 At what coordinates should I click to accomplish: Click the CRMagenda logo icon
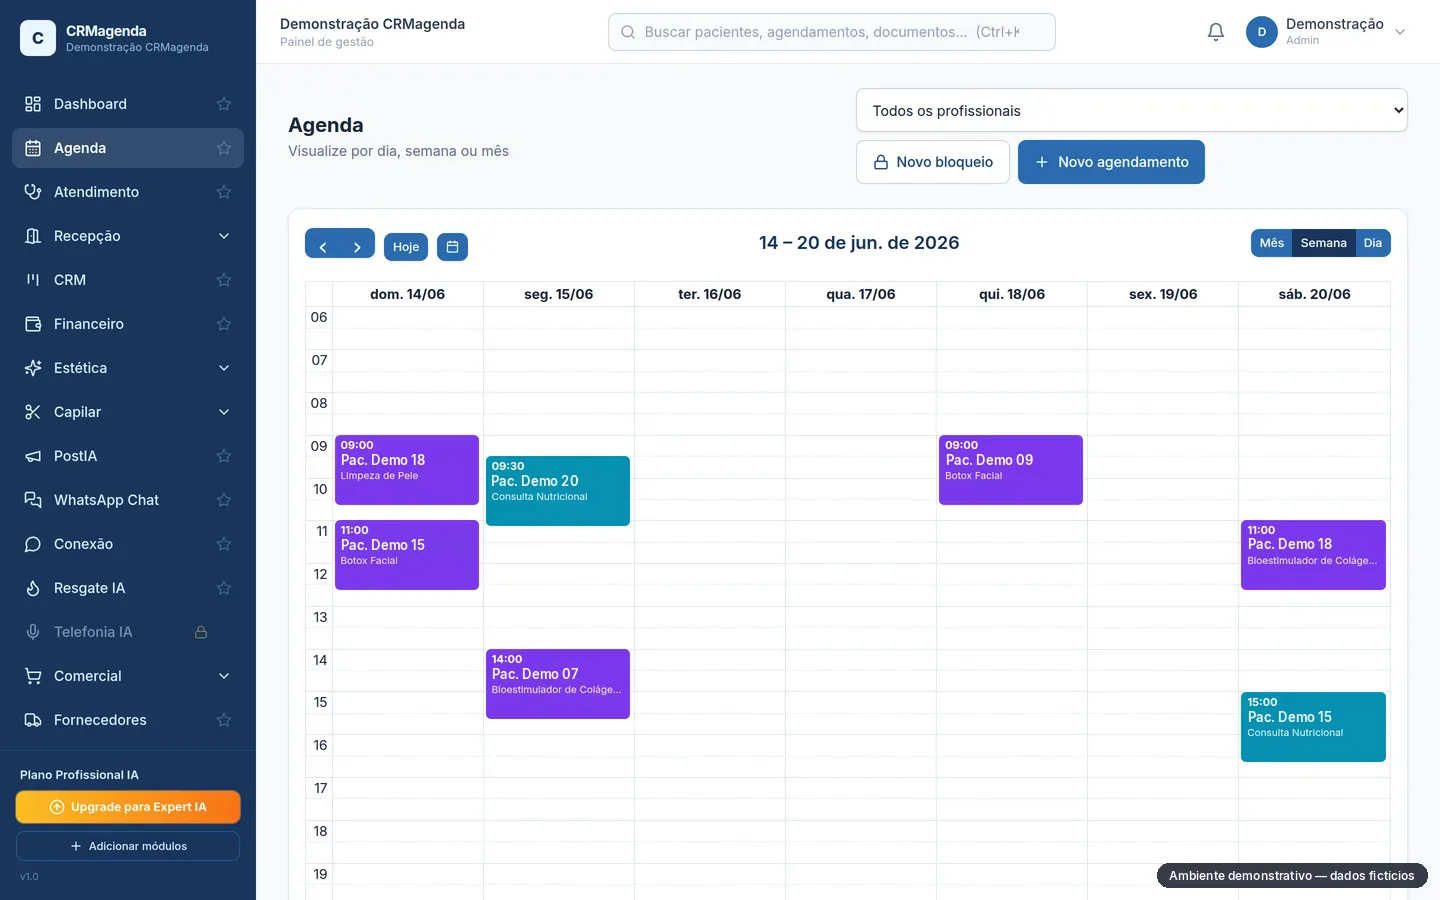pyautogui.click(x=38, y=38)
